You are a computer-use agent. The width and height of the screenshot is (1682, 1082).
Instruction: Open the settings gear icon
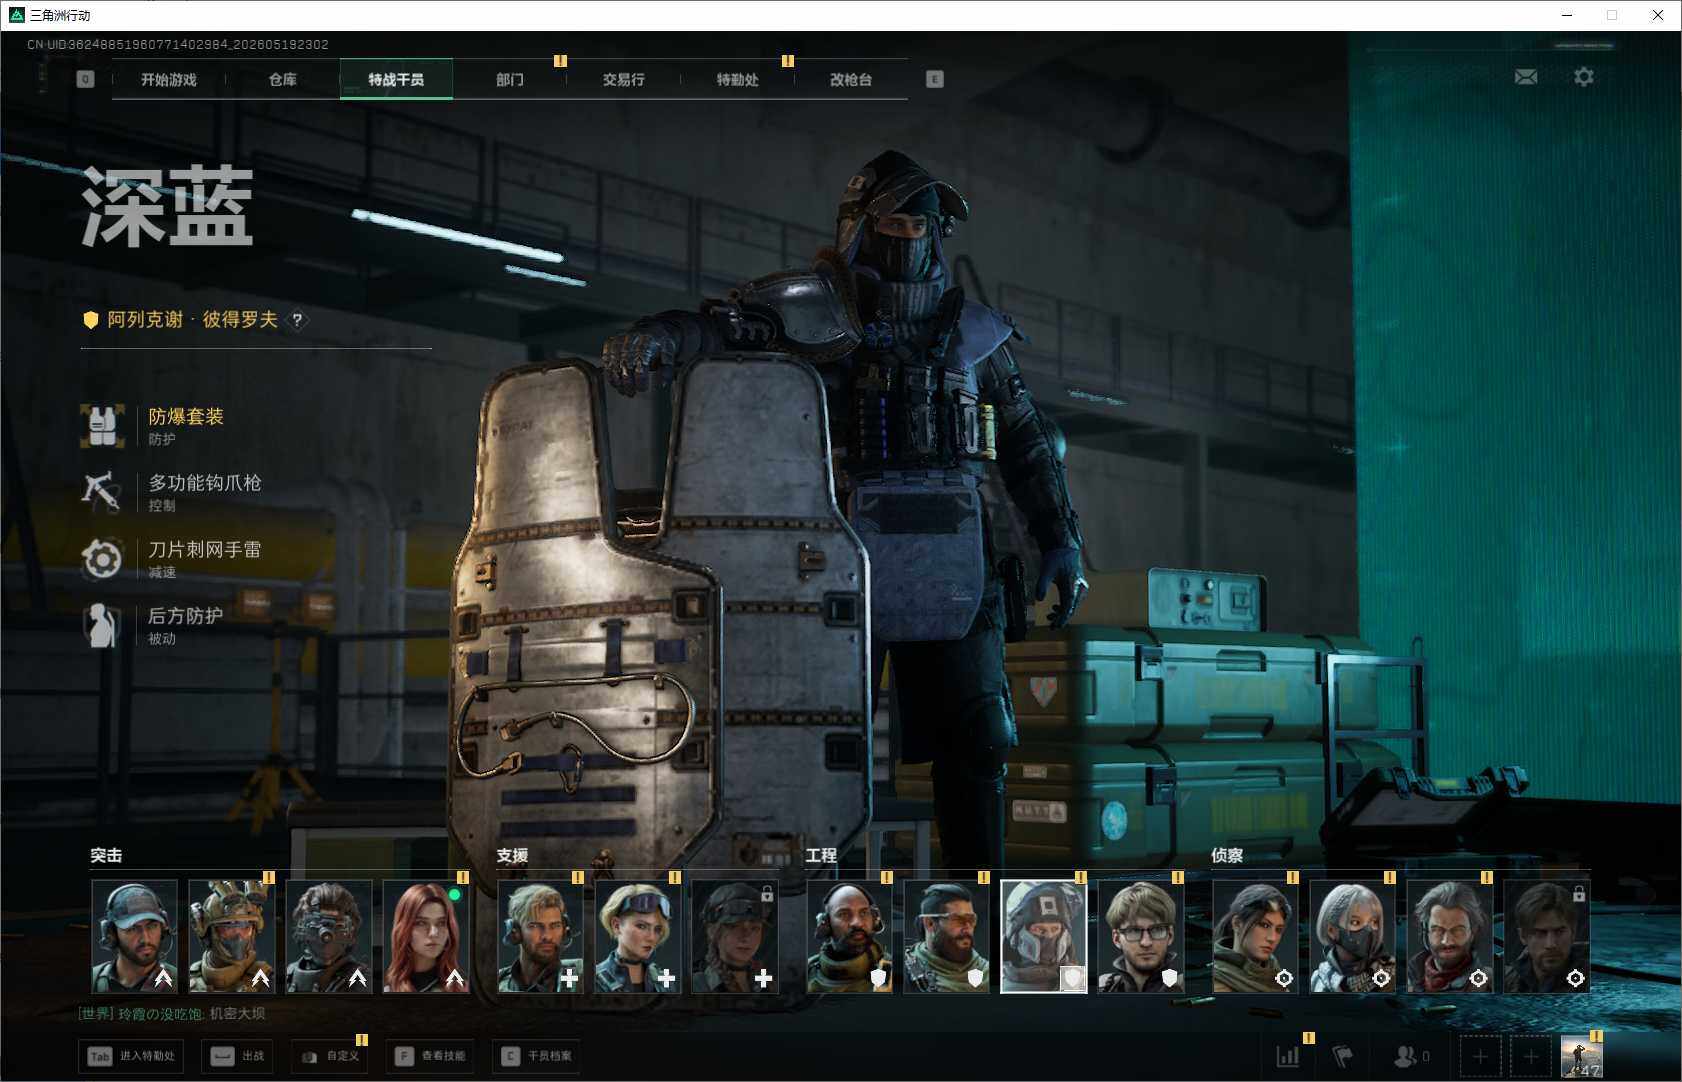1584,77
